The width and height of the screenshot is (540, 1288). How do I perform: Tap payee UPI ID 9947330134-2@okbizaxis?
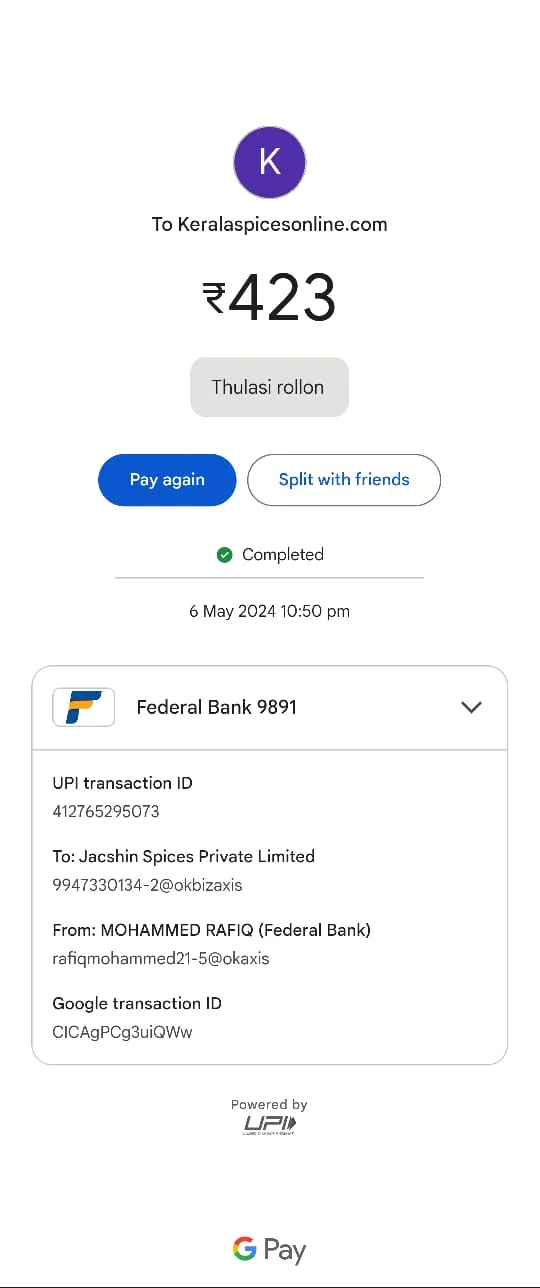(147, 885)
